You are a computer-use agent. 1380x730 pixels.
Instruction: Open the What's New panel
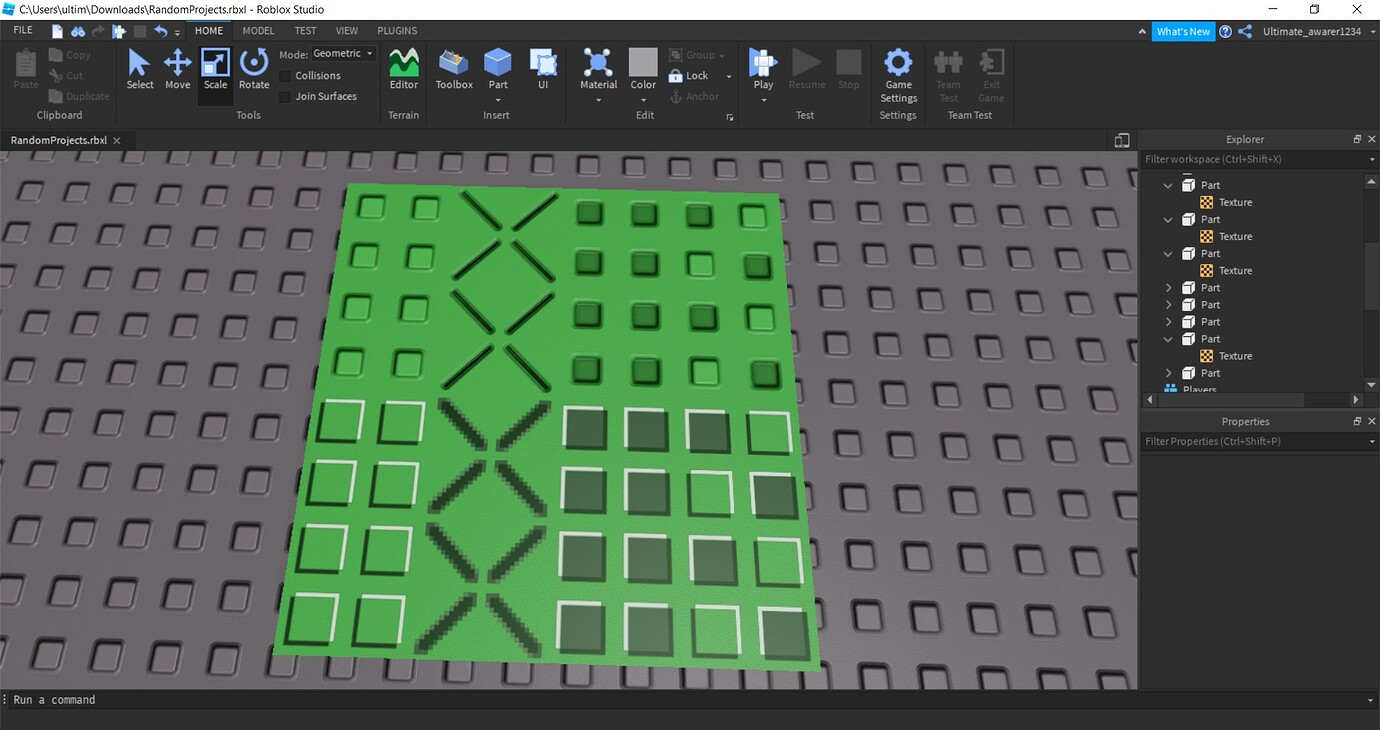1183,30
